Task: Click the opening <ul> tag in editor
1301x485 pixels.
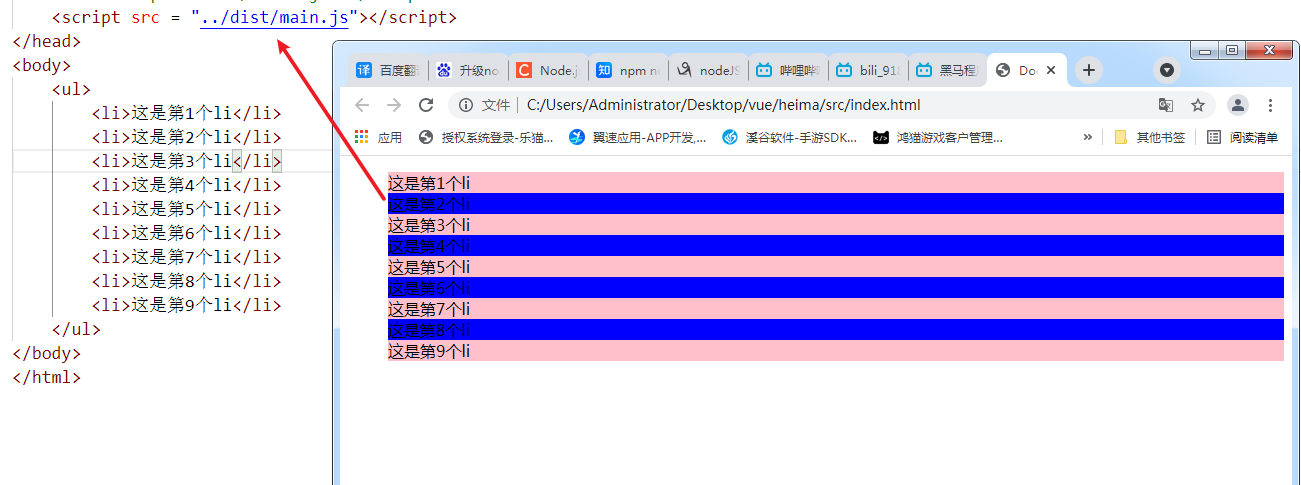Action: pos(71,89)
